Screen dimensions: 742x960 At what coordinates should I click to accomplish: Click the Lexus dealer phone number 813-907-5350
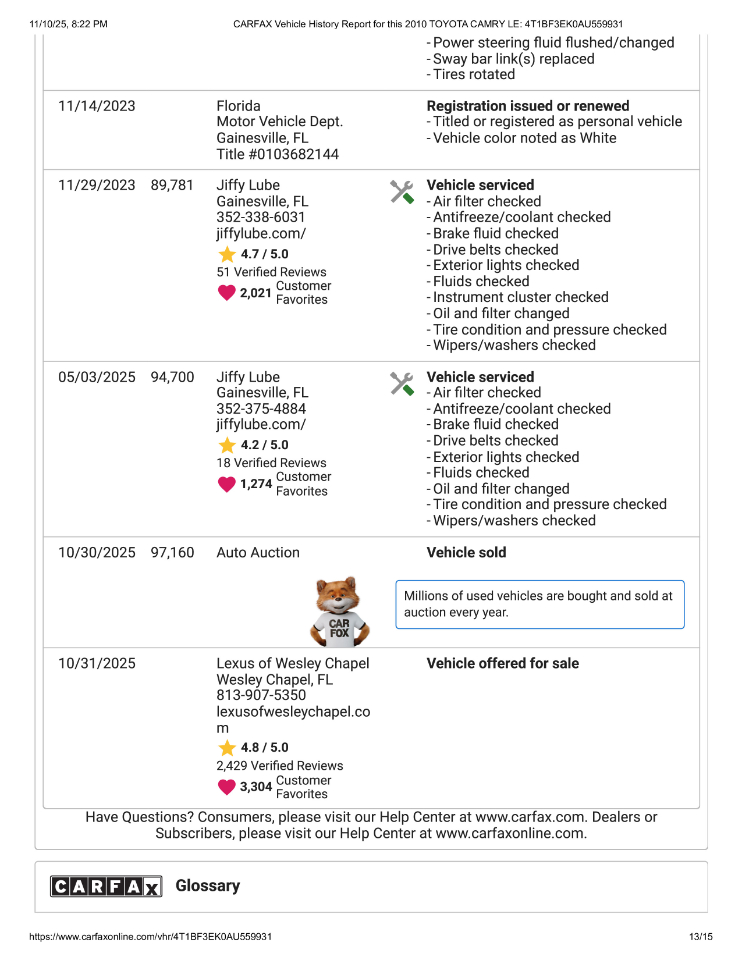coord(261,695)
